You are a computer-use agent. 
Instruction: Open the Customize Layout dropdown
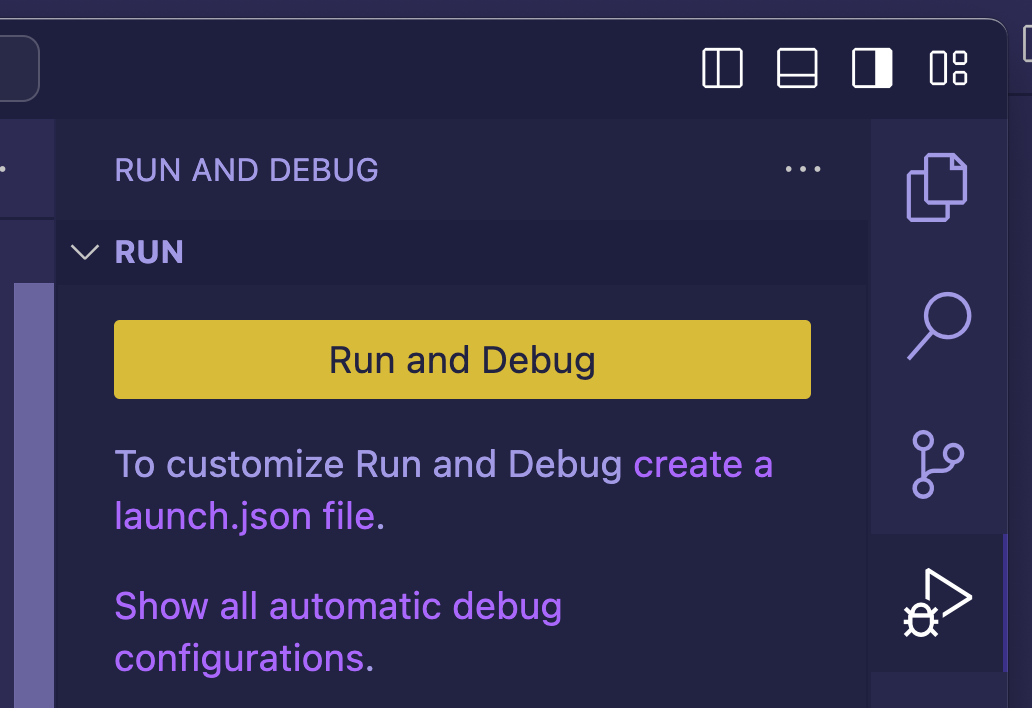click(947, 70)
